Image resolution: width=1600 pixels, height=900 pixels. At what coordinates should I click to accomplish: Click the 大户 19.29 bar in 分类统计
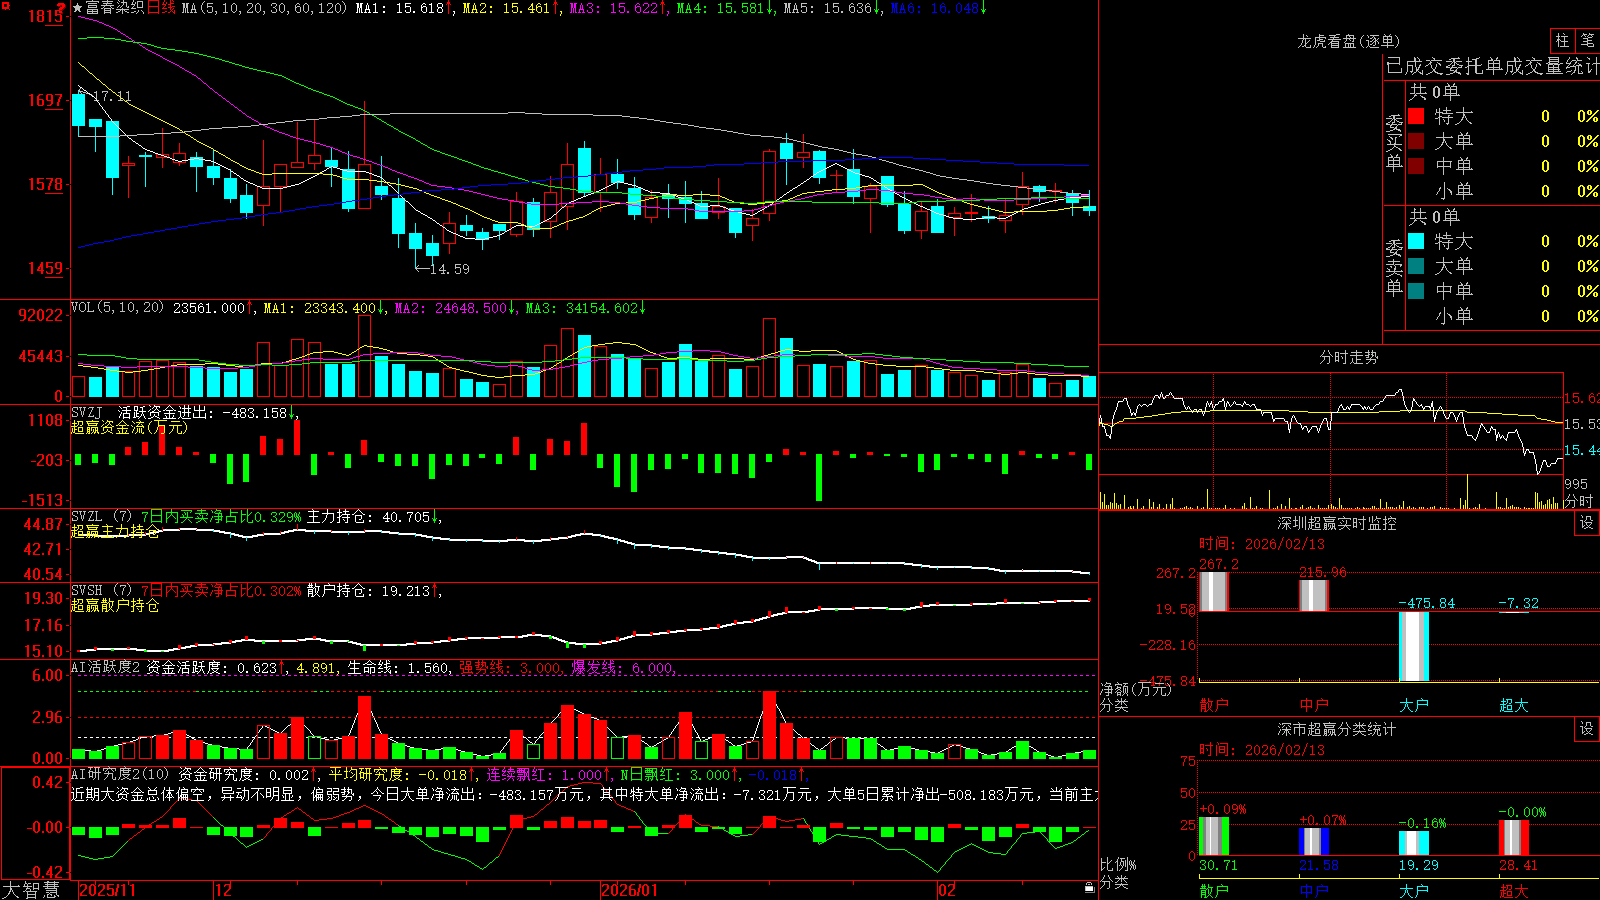[1414, 843]
